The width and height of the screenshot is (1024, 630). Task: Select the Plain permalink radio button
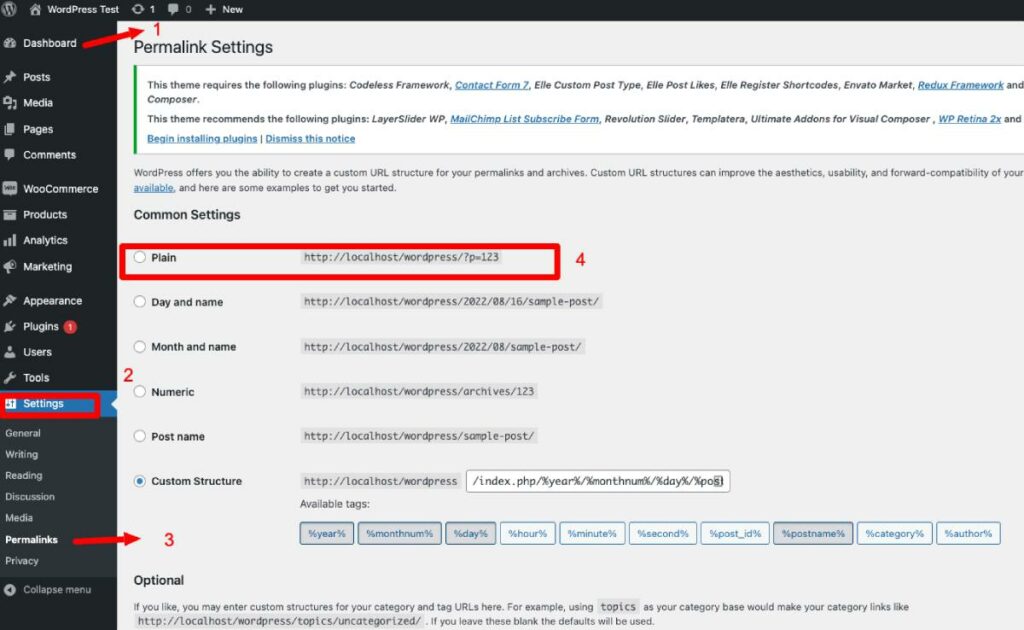pos(140,257)
